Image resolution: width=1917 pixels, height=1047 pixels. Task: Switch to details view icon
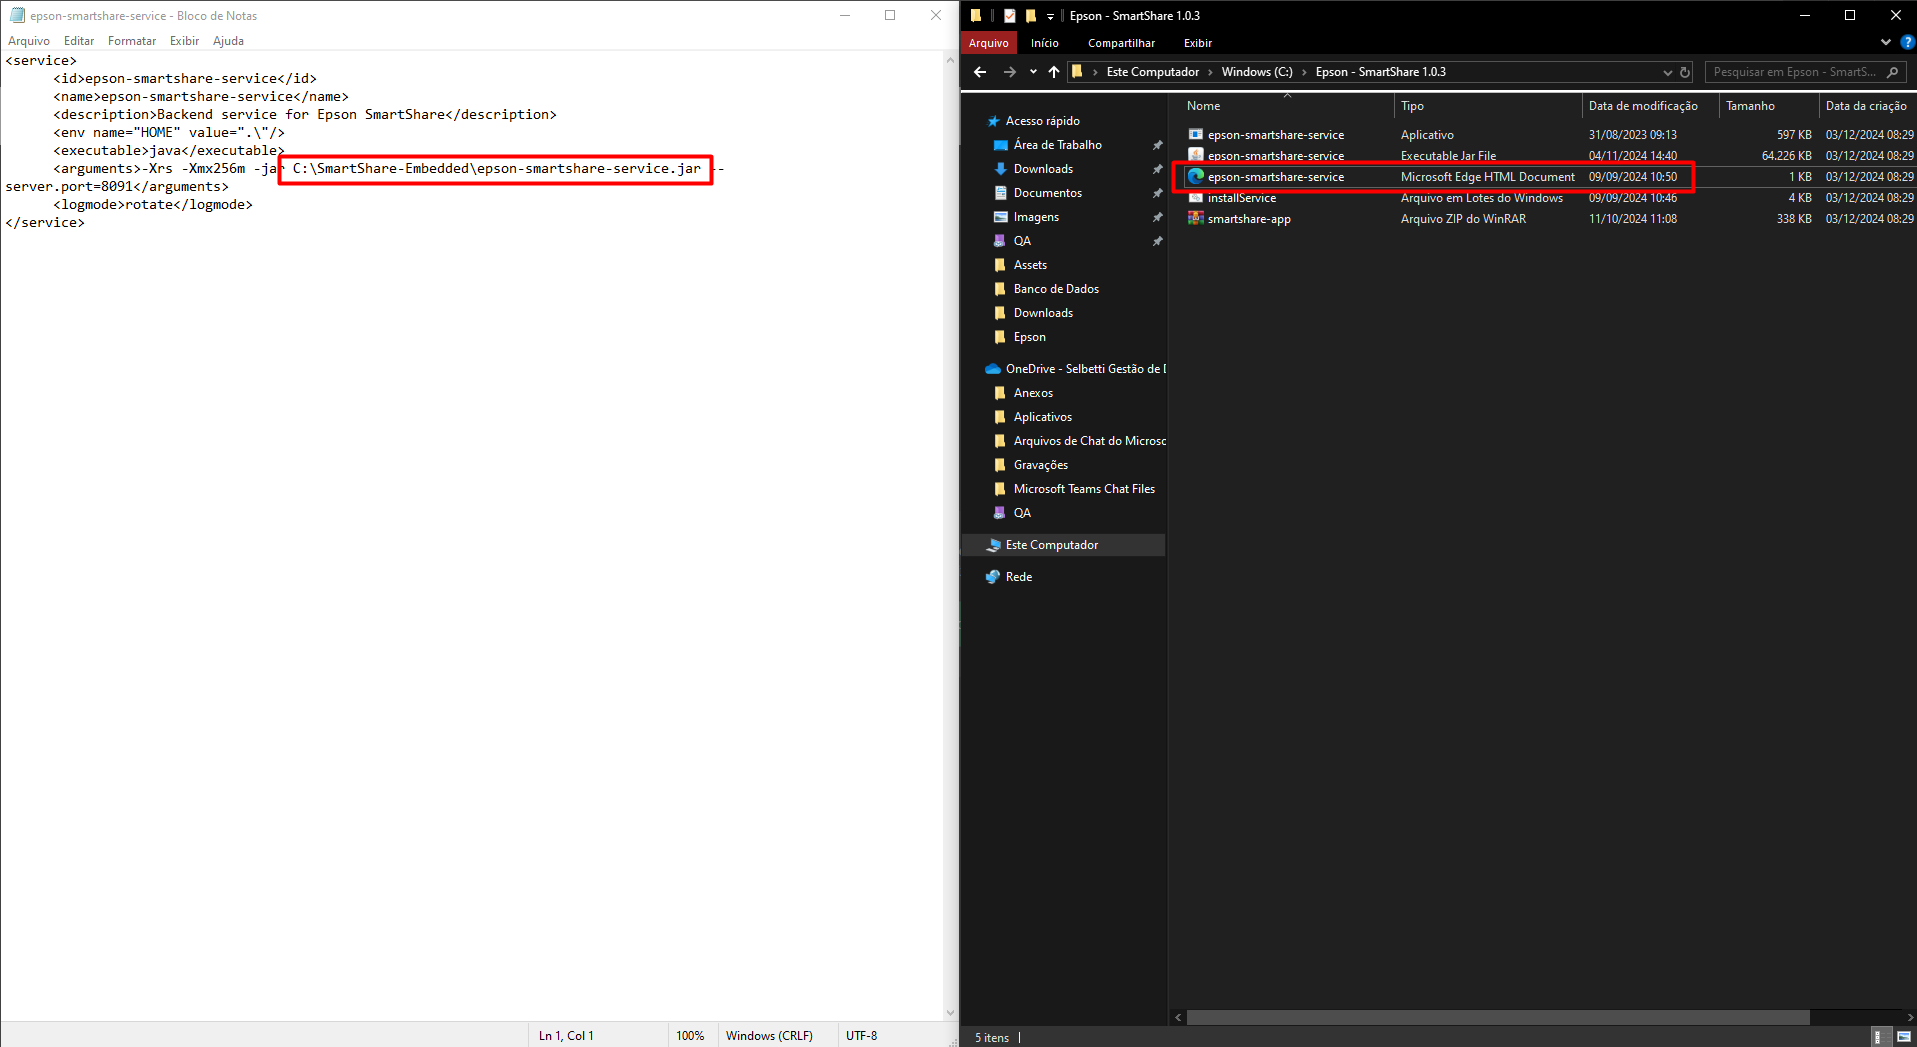1878,1037
